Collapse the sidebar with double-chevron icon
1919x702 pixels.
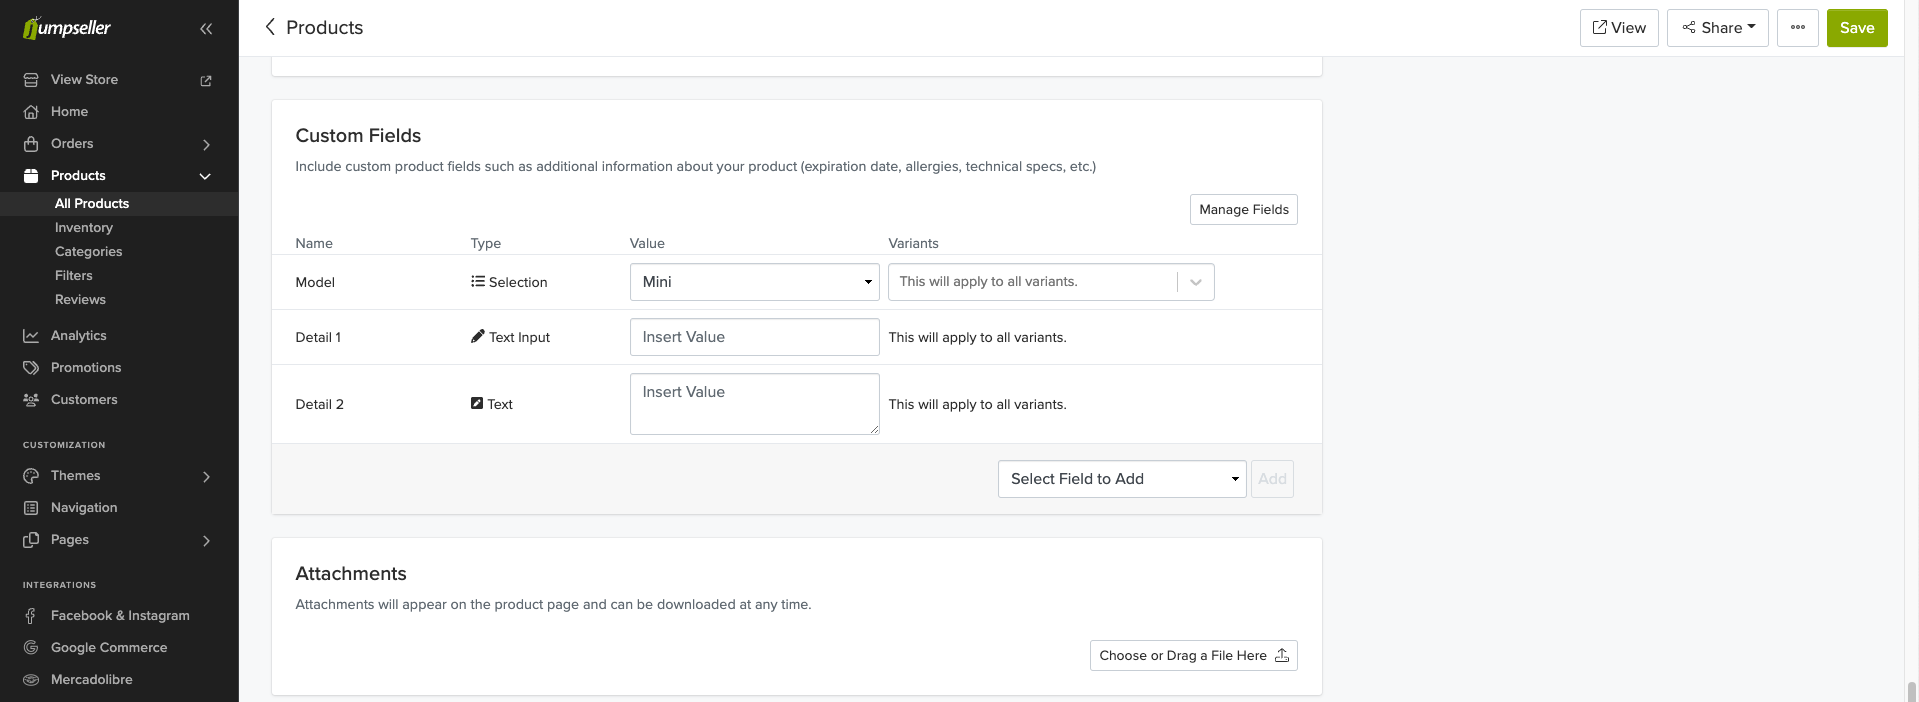(206, 29)
